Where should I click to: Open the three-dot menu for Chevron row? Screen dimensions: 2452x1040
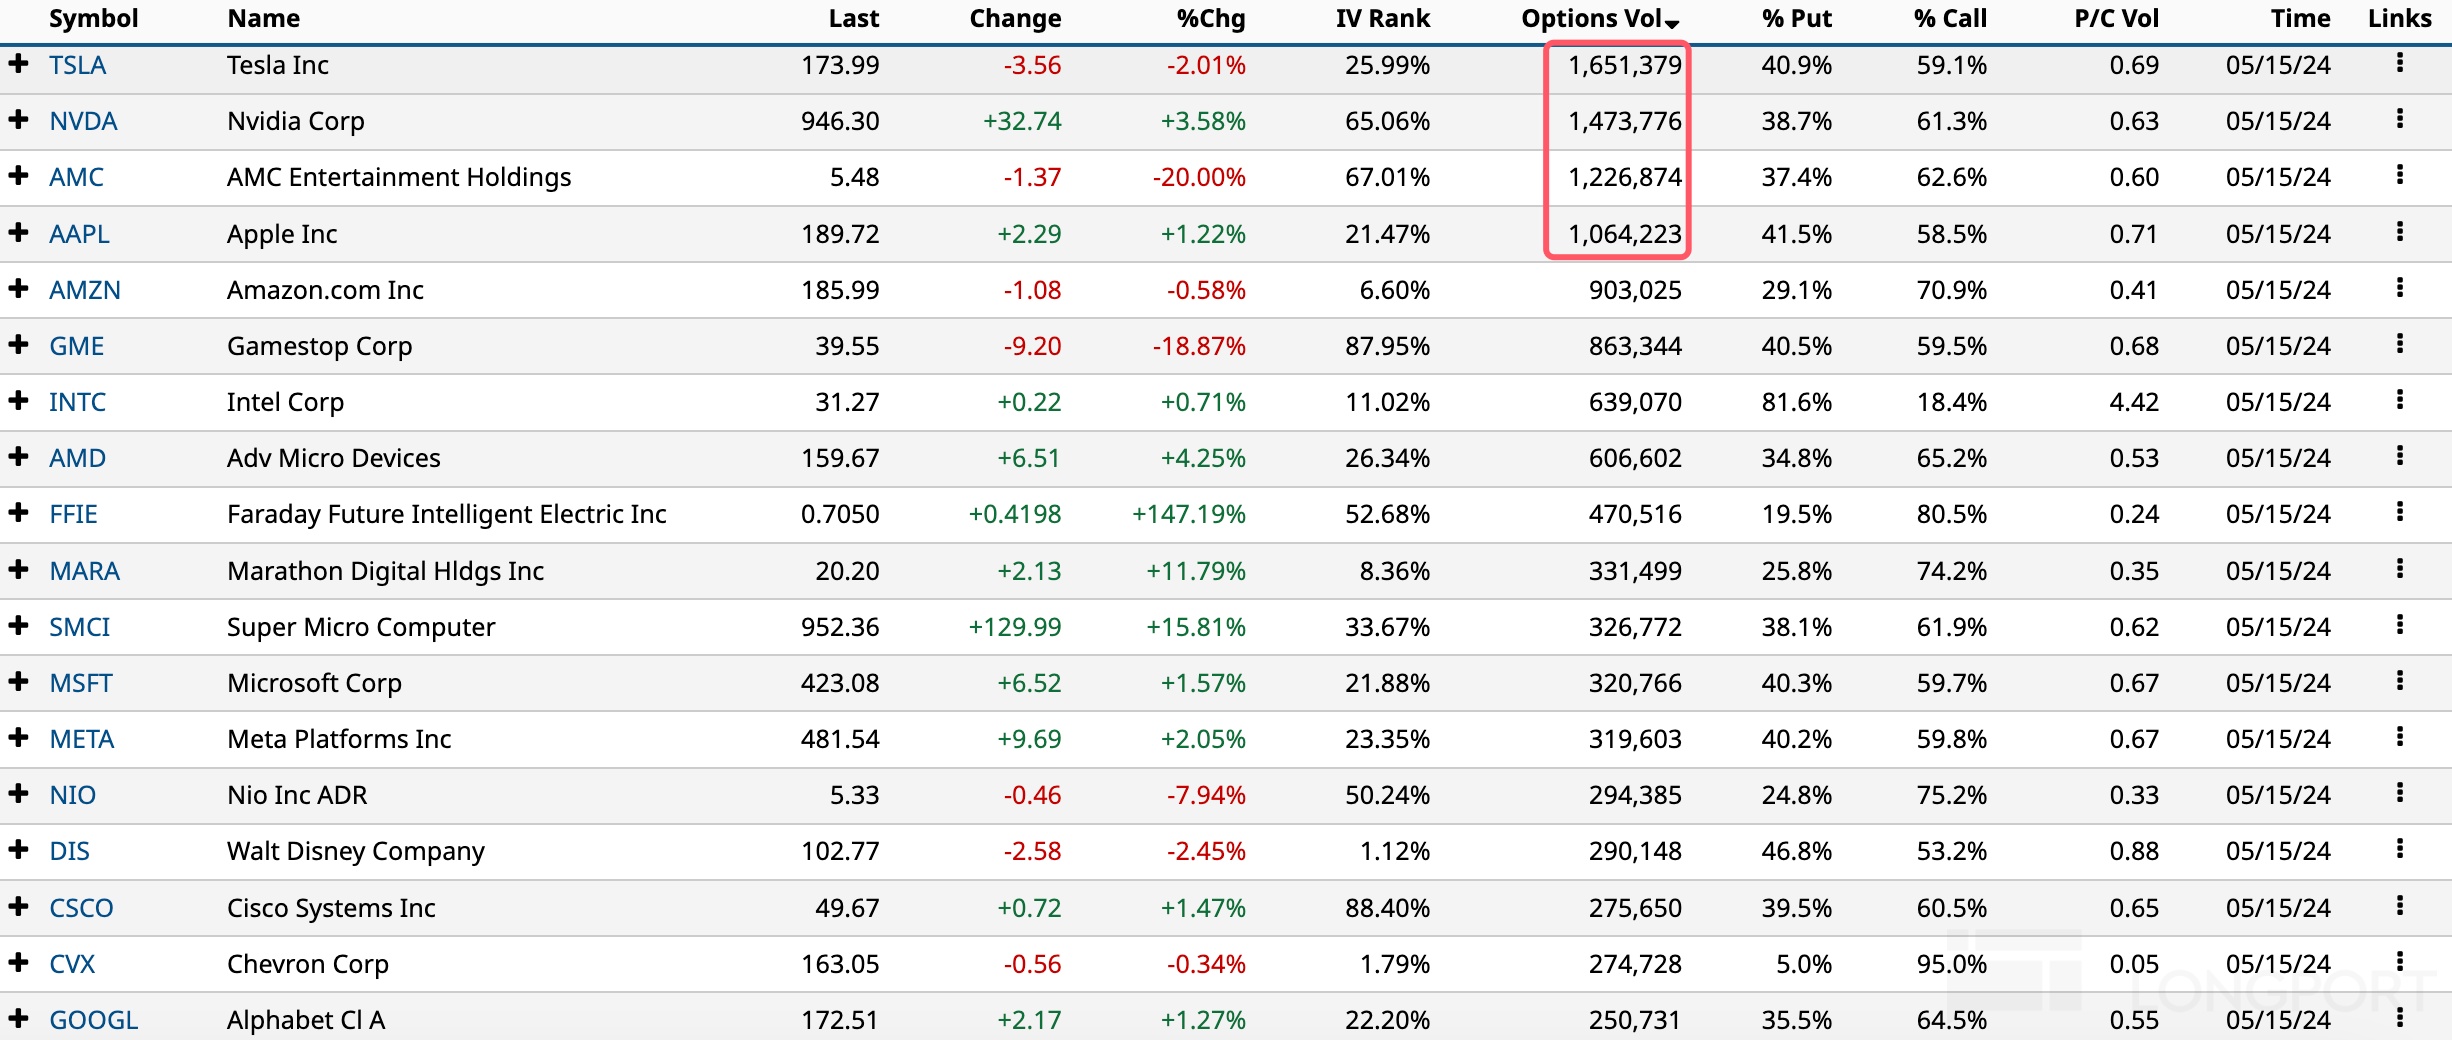click(x=2399, y=963)
